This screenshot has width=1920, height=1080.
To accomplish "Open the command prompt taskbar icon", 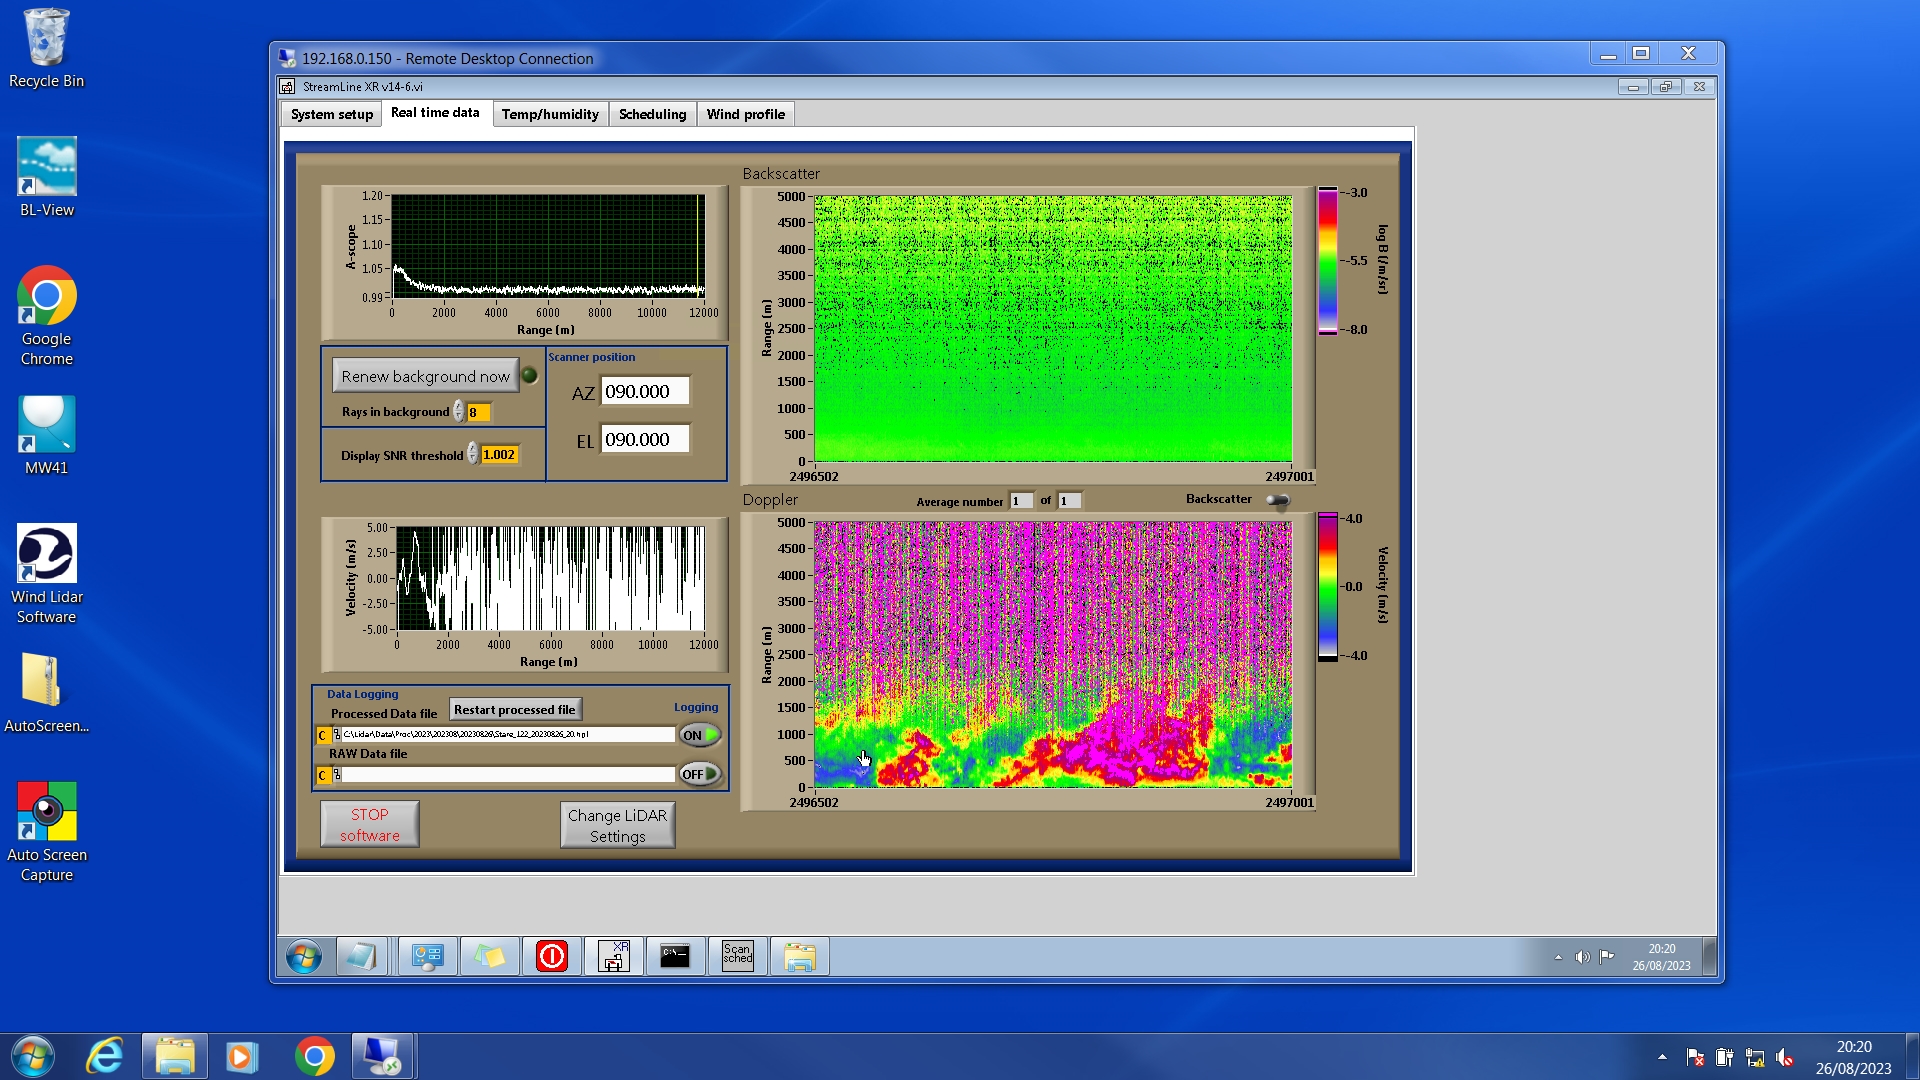I will coord(675,957).
